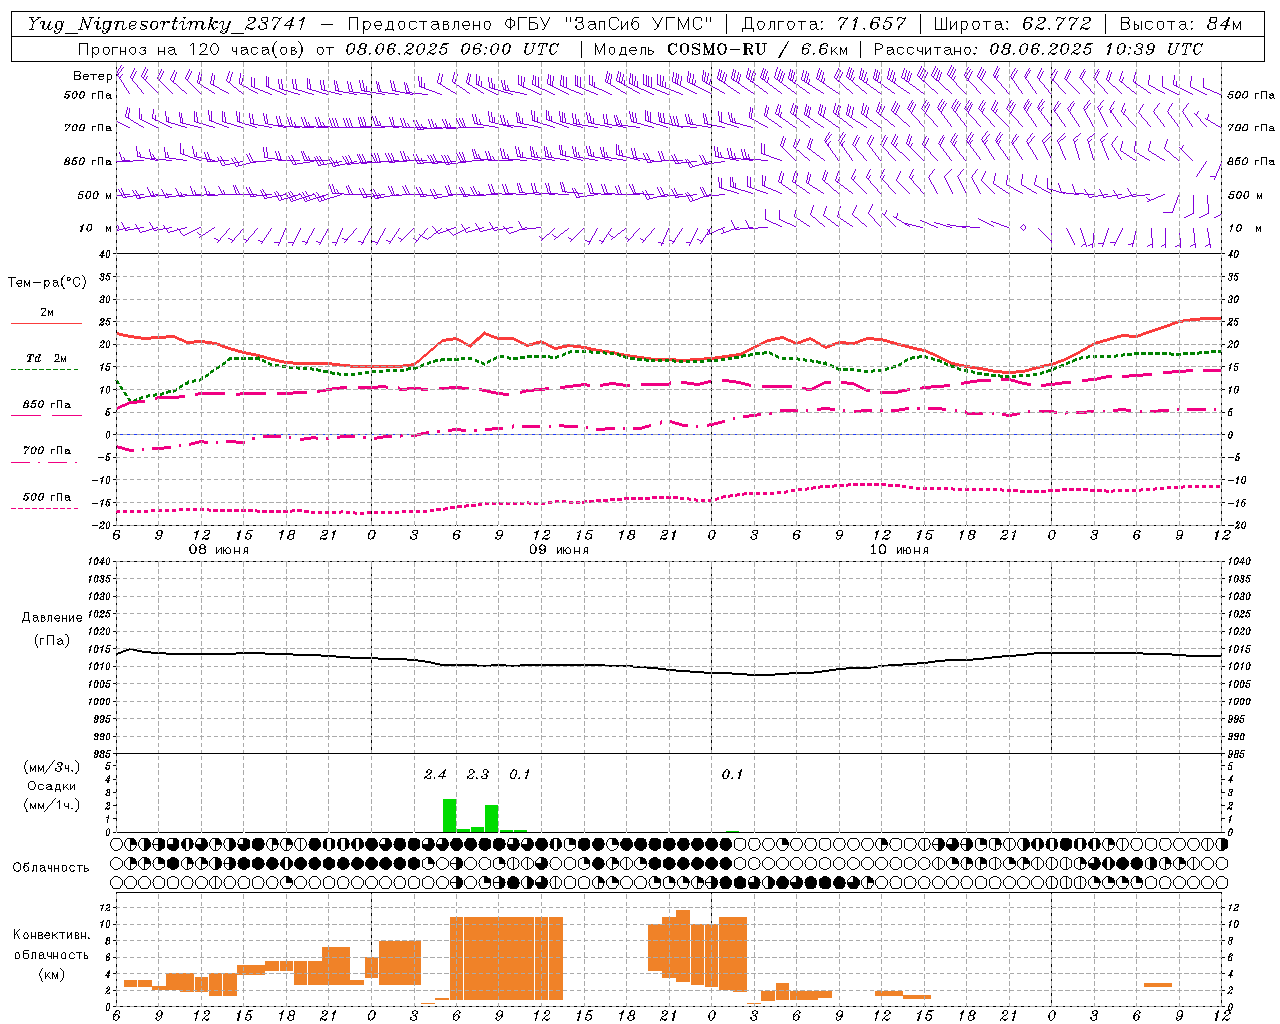Click the '(гПа)' unit under Давление
Viewport: 1280px width, 1024px height.
click(52, 640)
